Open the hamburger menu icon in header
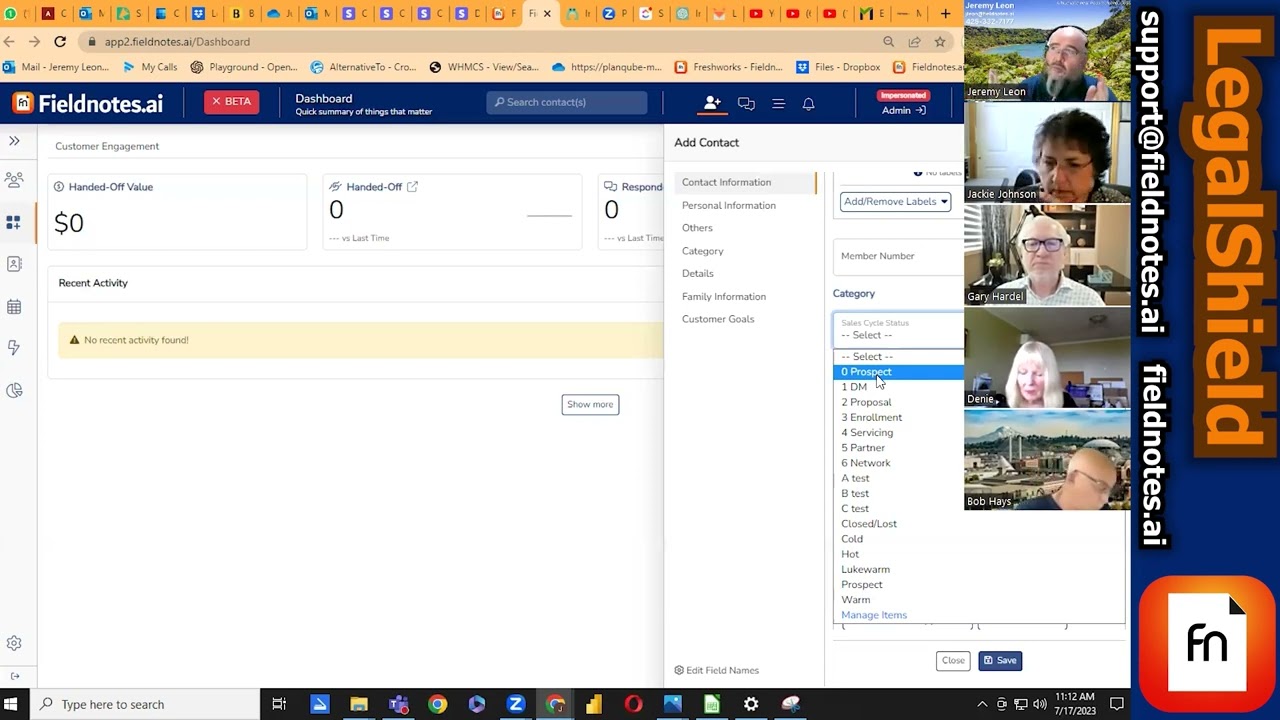The width and height of the screenshot is (1280, 720). [x=778, y=103]
